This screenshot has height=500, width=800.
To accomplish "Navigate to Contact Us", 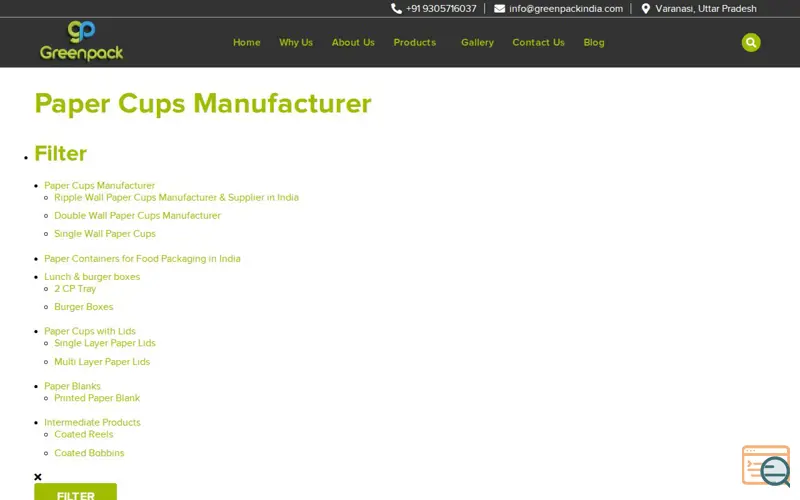I will [538, 42].
